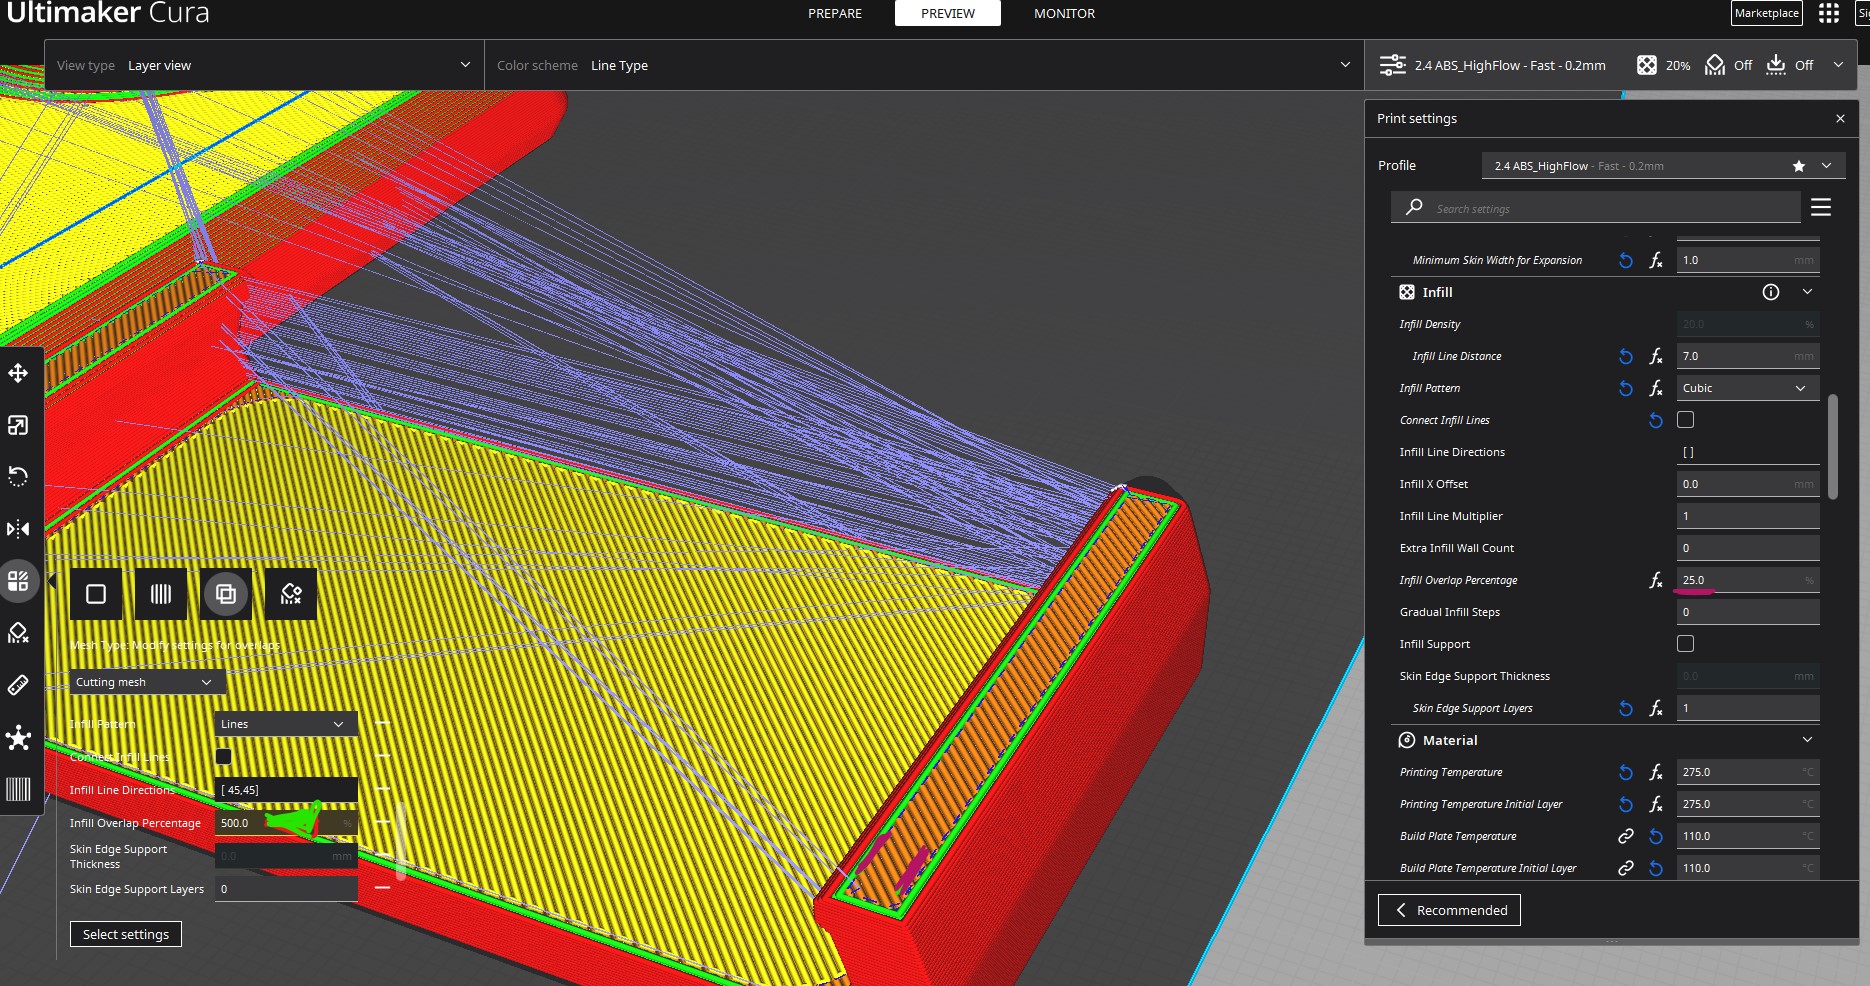The image size is (1870, 986).
Task: Select the Support Blocker tool
Action: 17,632
